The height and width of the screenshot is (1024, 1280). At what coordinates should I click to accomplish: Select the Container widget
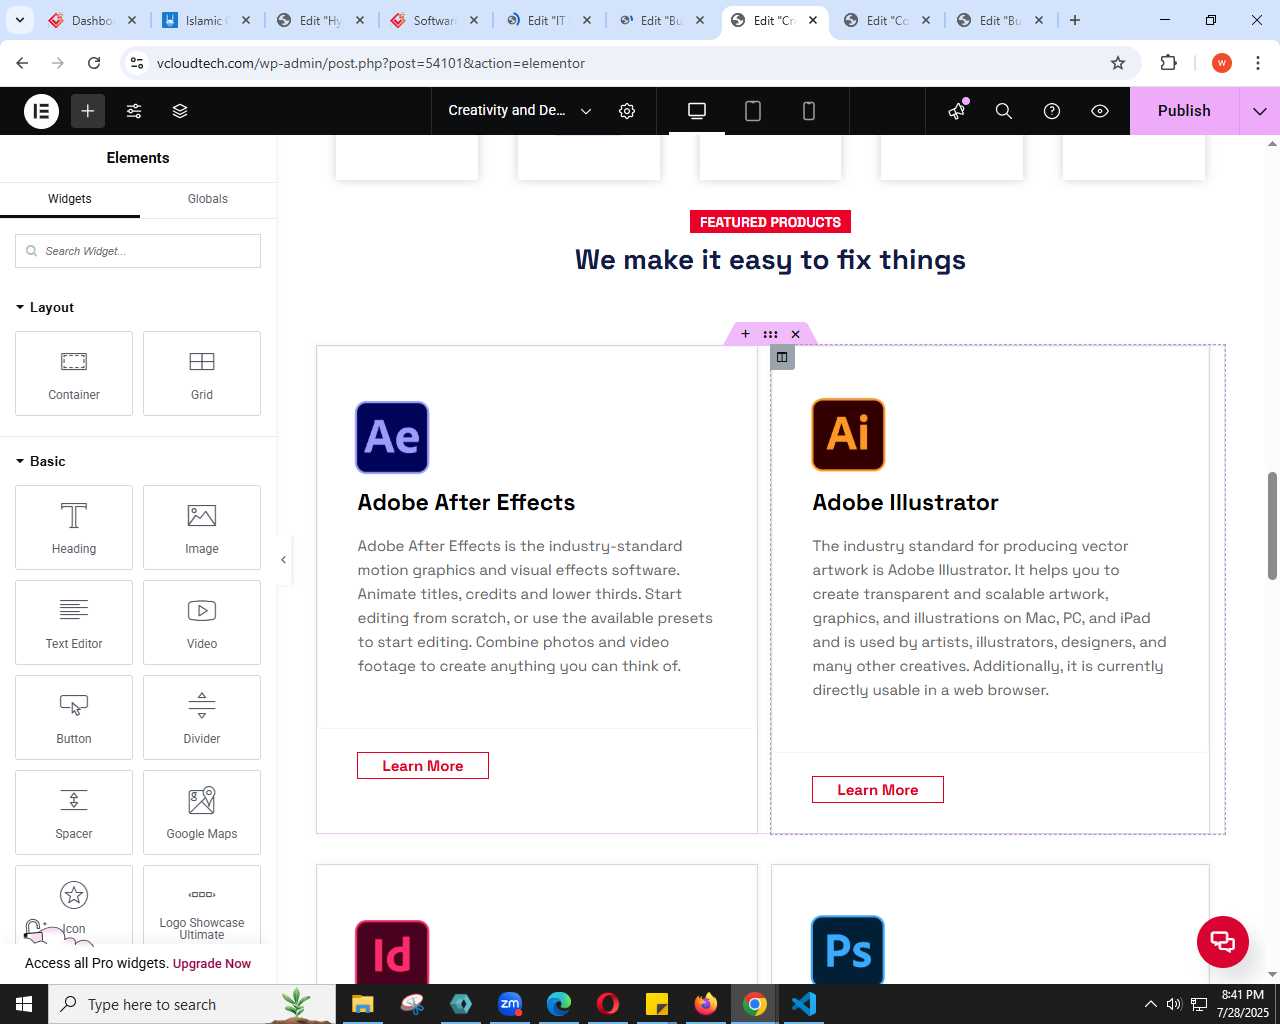click(x=74, y=373)
